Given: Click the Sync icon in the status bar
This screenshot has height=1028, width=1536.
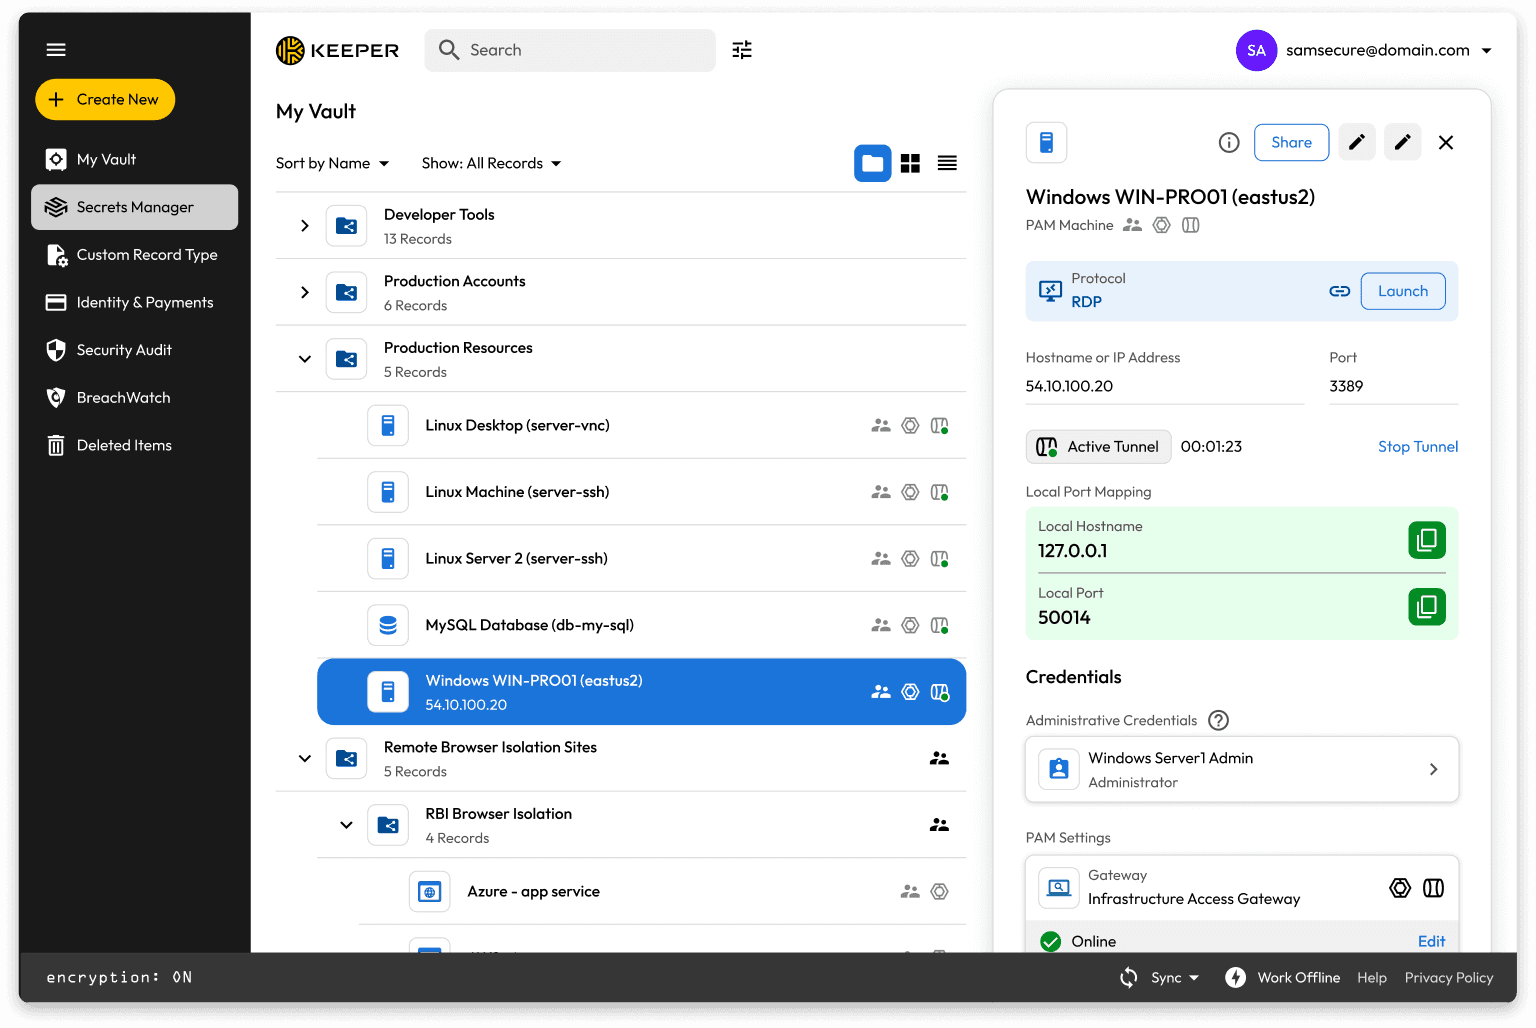Looking at the screenshot, I should (x=1129, y=978).
